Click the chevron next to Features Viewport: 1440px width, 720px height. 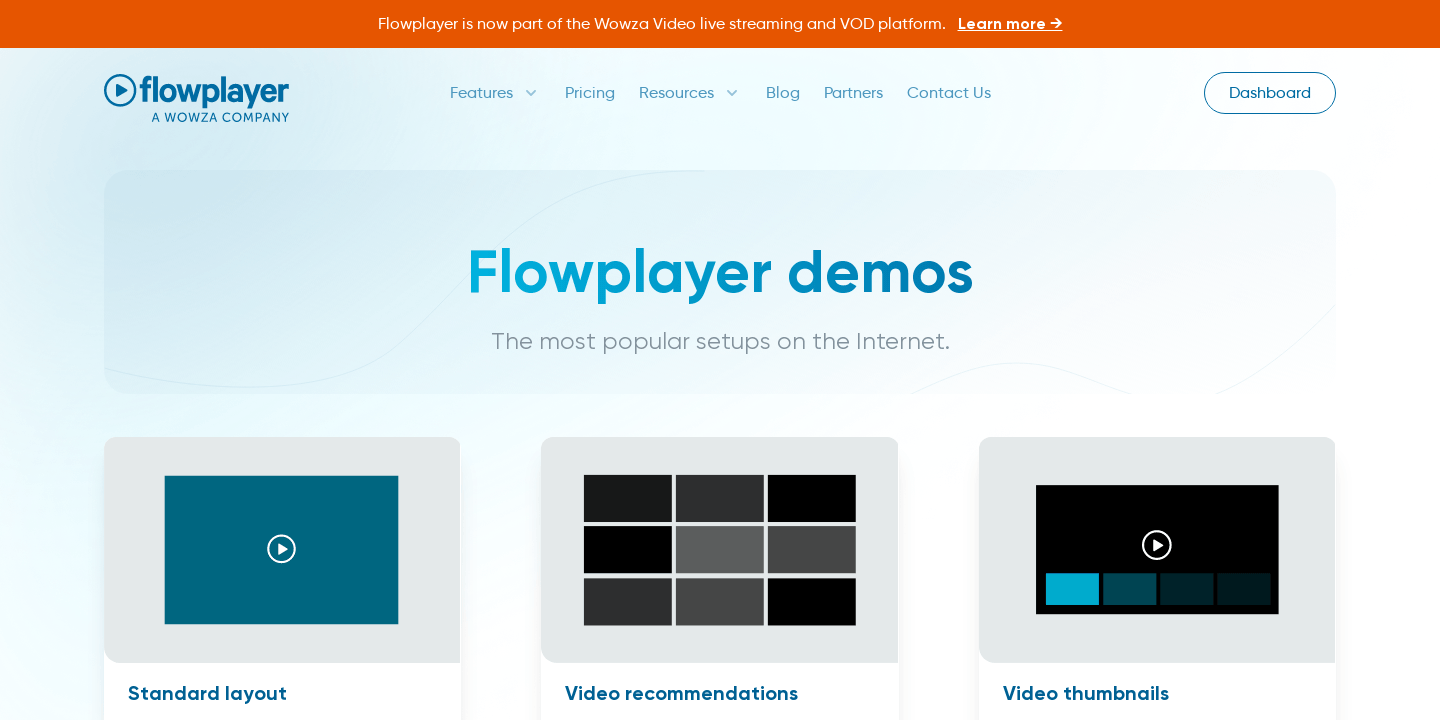(530, 93)
